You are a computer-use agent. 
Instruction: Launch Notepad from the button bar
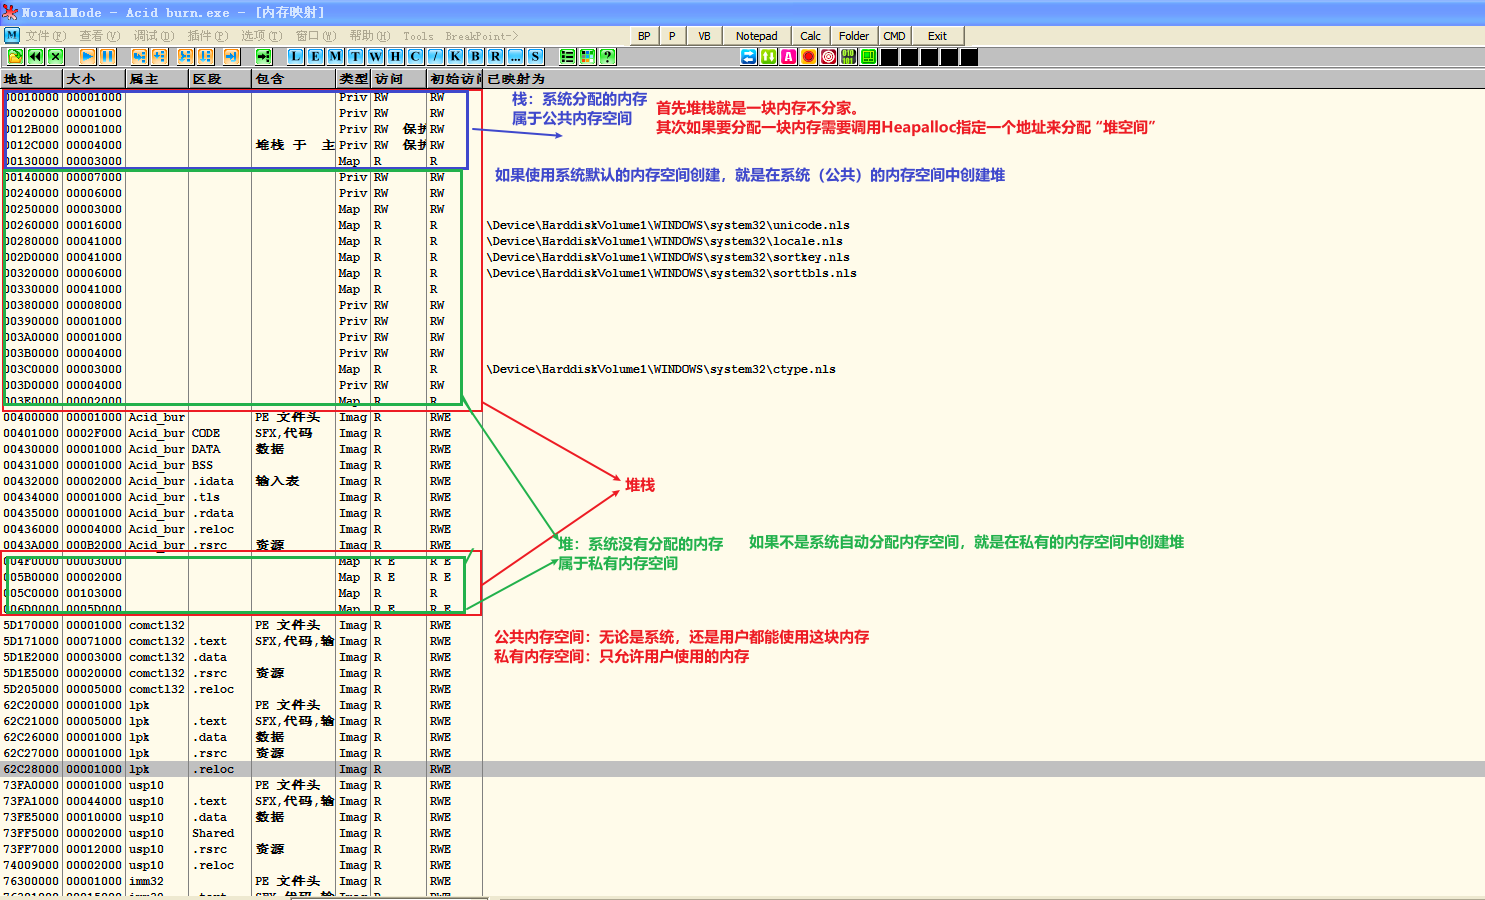tap(757, 36)
